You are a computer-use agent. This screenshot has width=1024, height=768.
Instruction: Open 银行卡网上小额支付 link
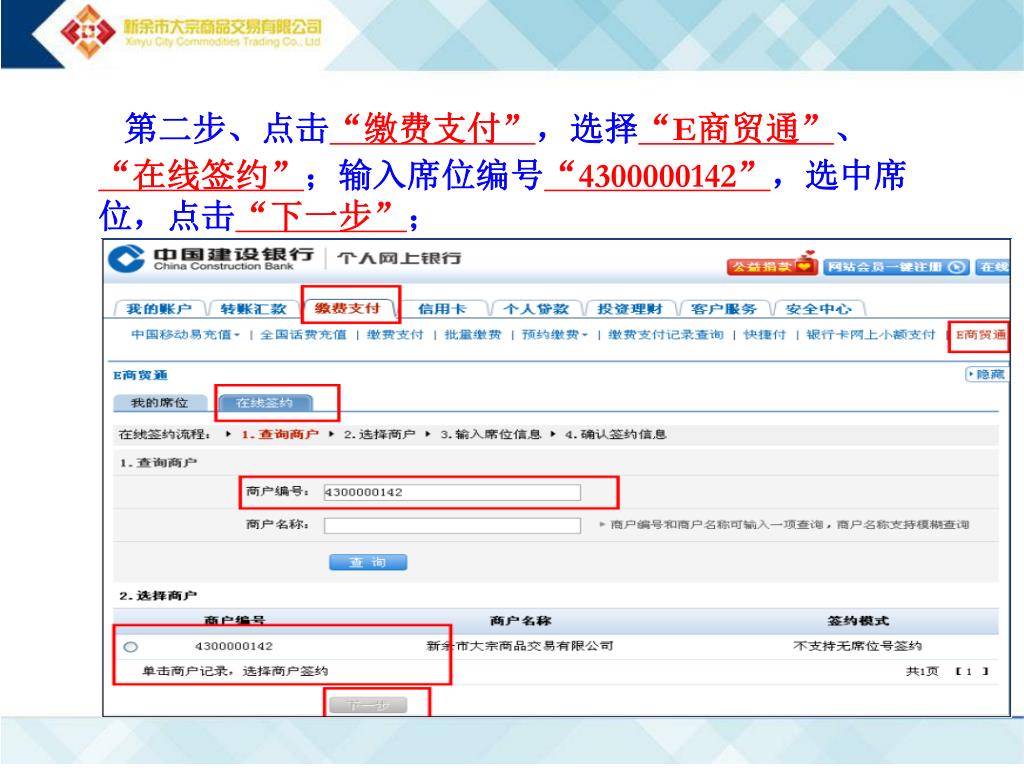(x=871, y=334)
